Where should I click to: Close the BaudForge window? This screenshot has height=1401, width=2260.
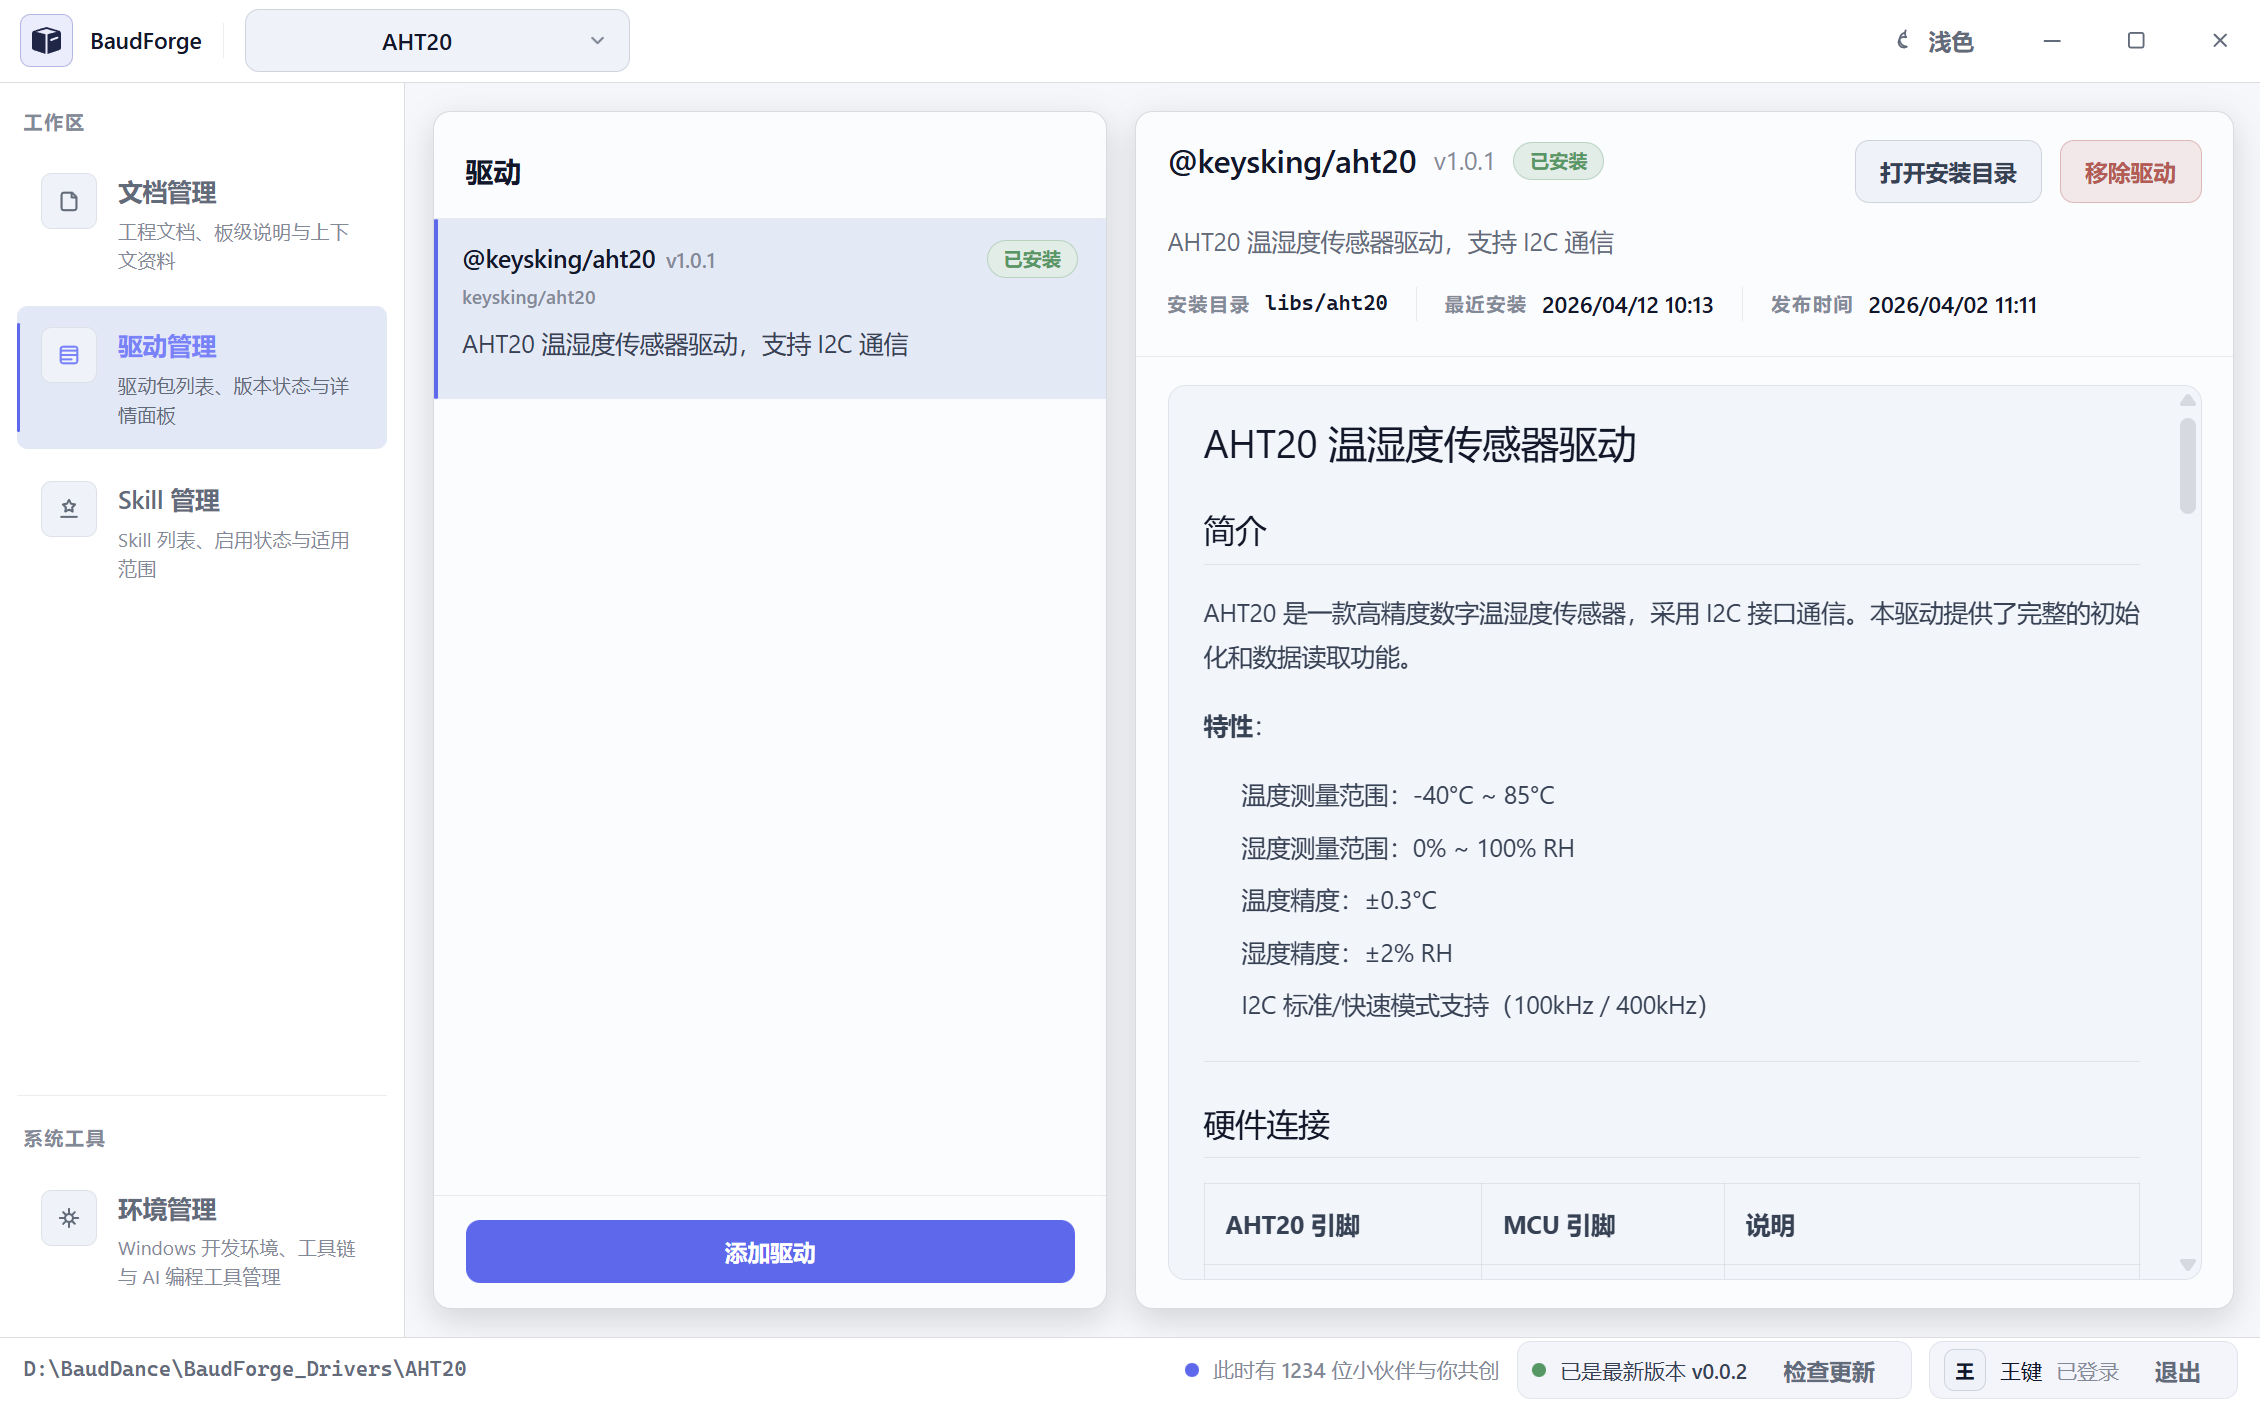click(2220, 41)
